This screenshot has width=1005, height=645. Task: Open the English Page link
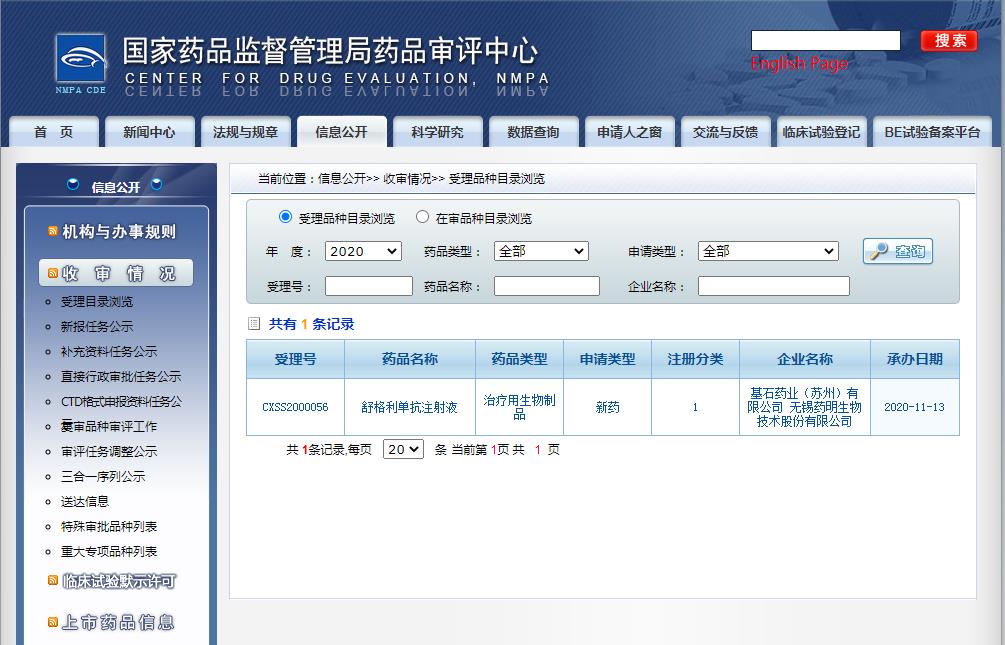tap(798, 64)
